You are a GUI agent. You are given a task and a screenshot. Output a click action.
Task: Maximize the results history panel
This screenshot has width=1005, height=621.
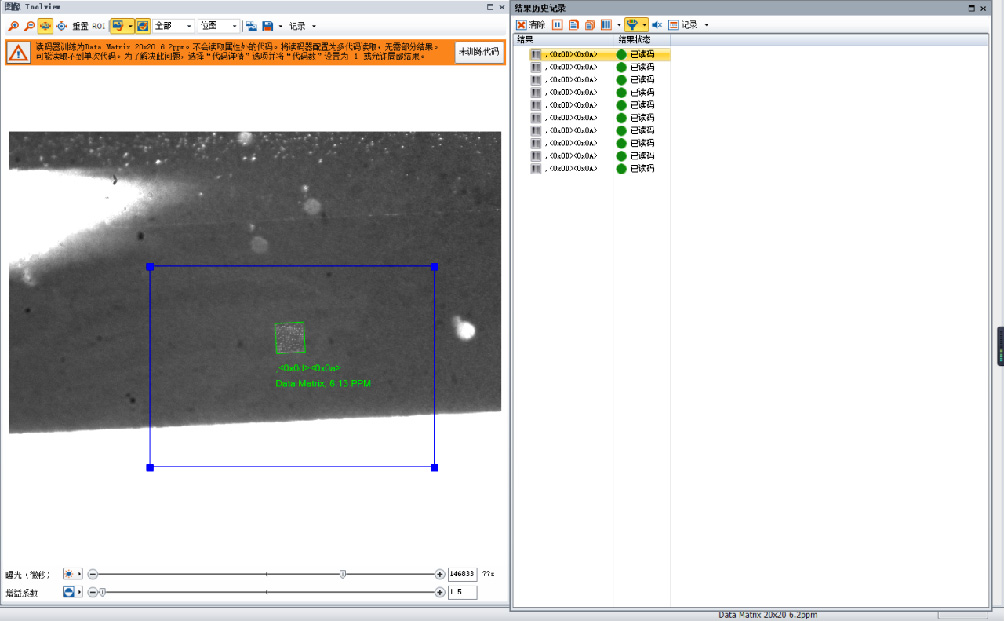972,8
